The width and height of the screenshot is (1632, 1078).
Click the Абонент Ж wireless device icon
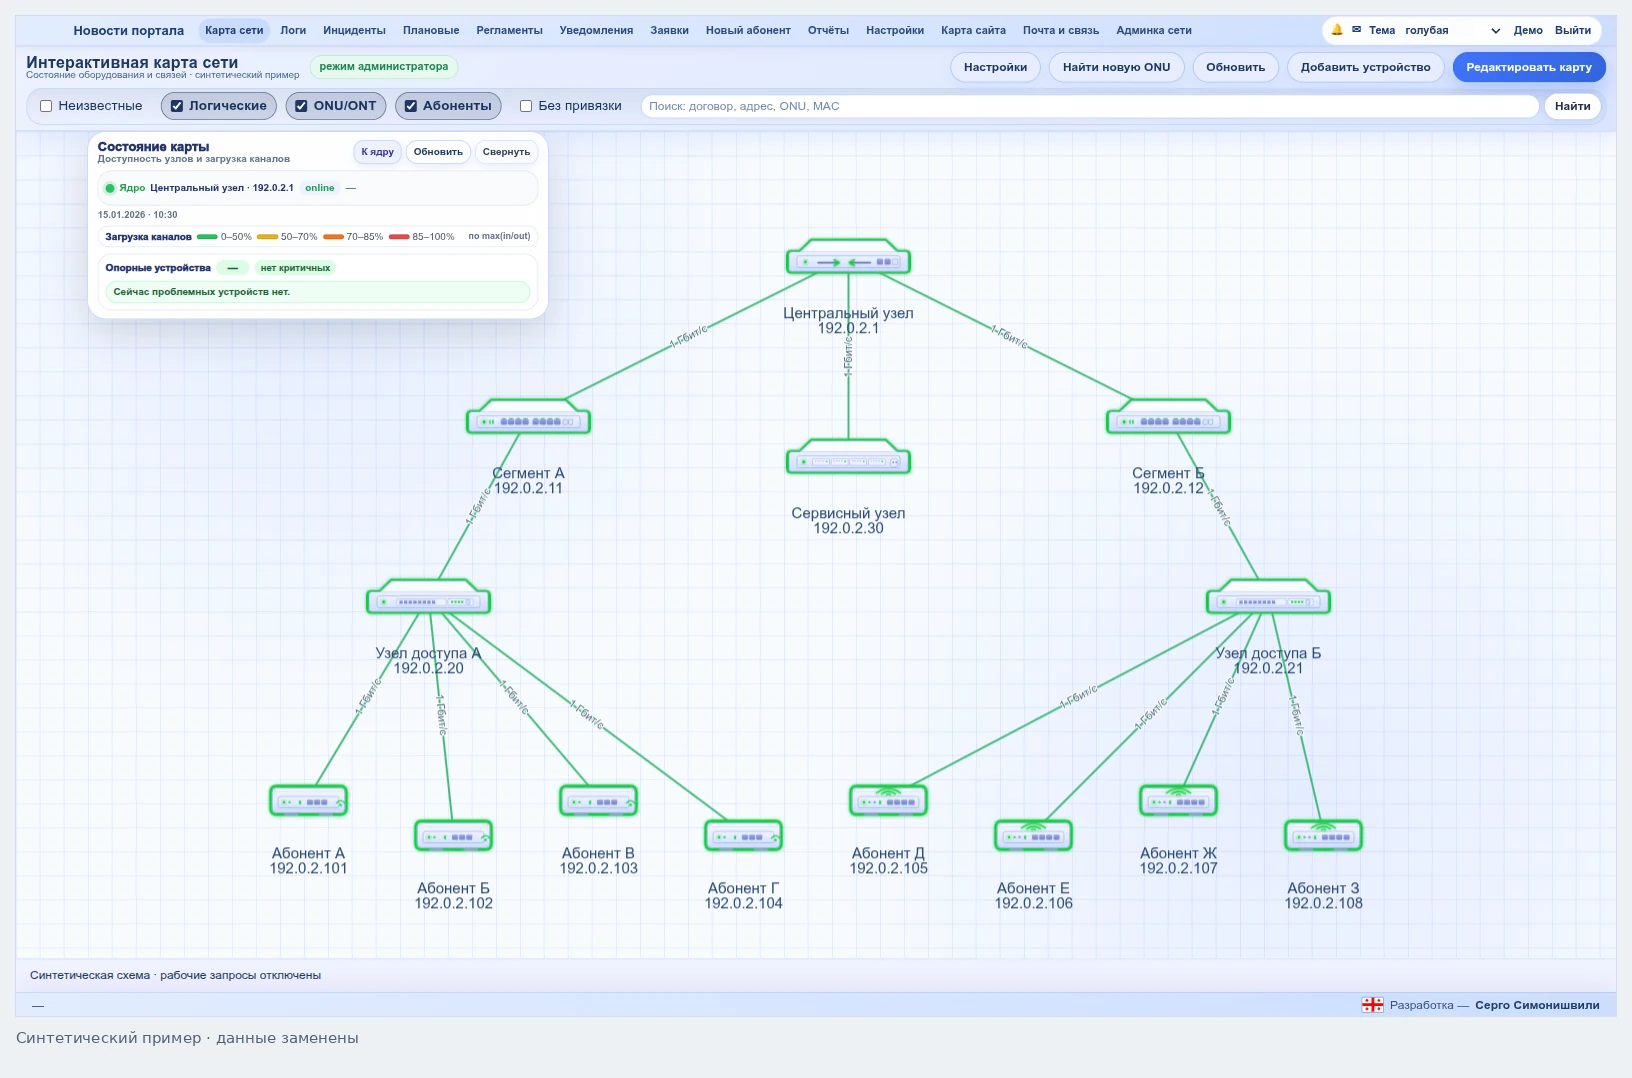click(1178, 800)
